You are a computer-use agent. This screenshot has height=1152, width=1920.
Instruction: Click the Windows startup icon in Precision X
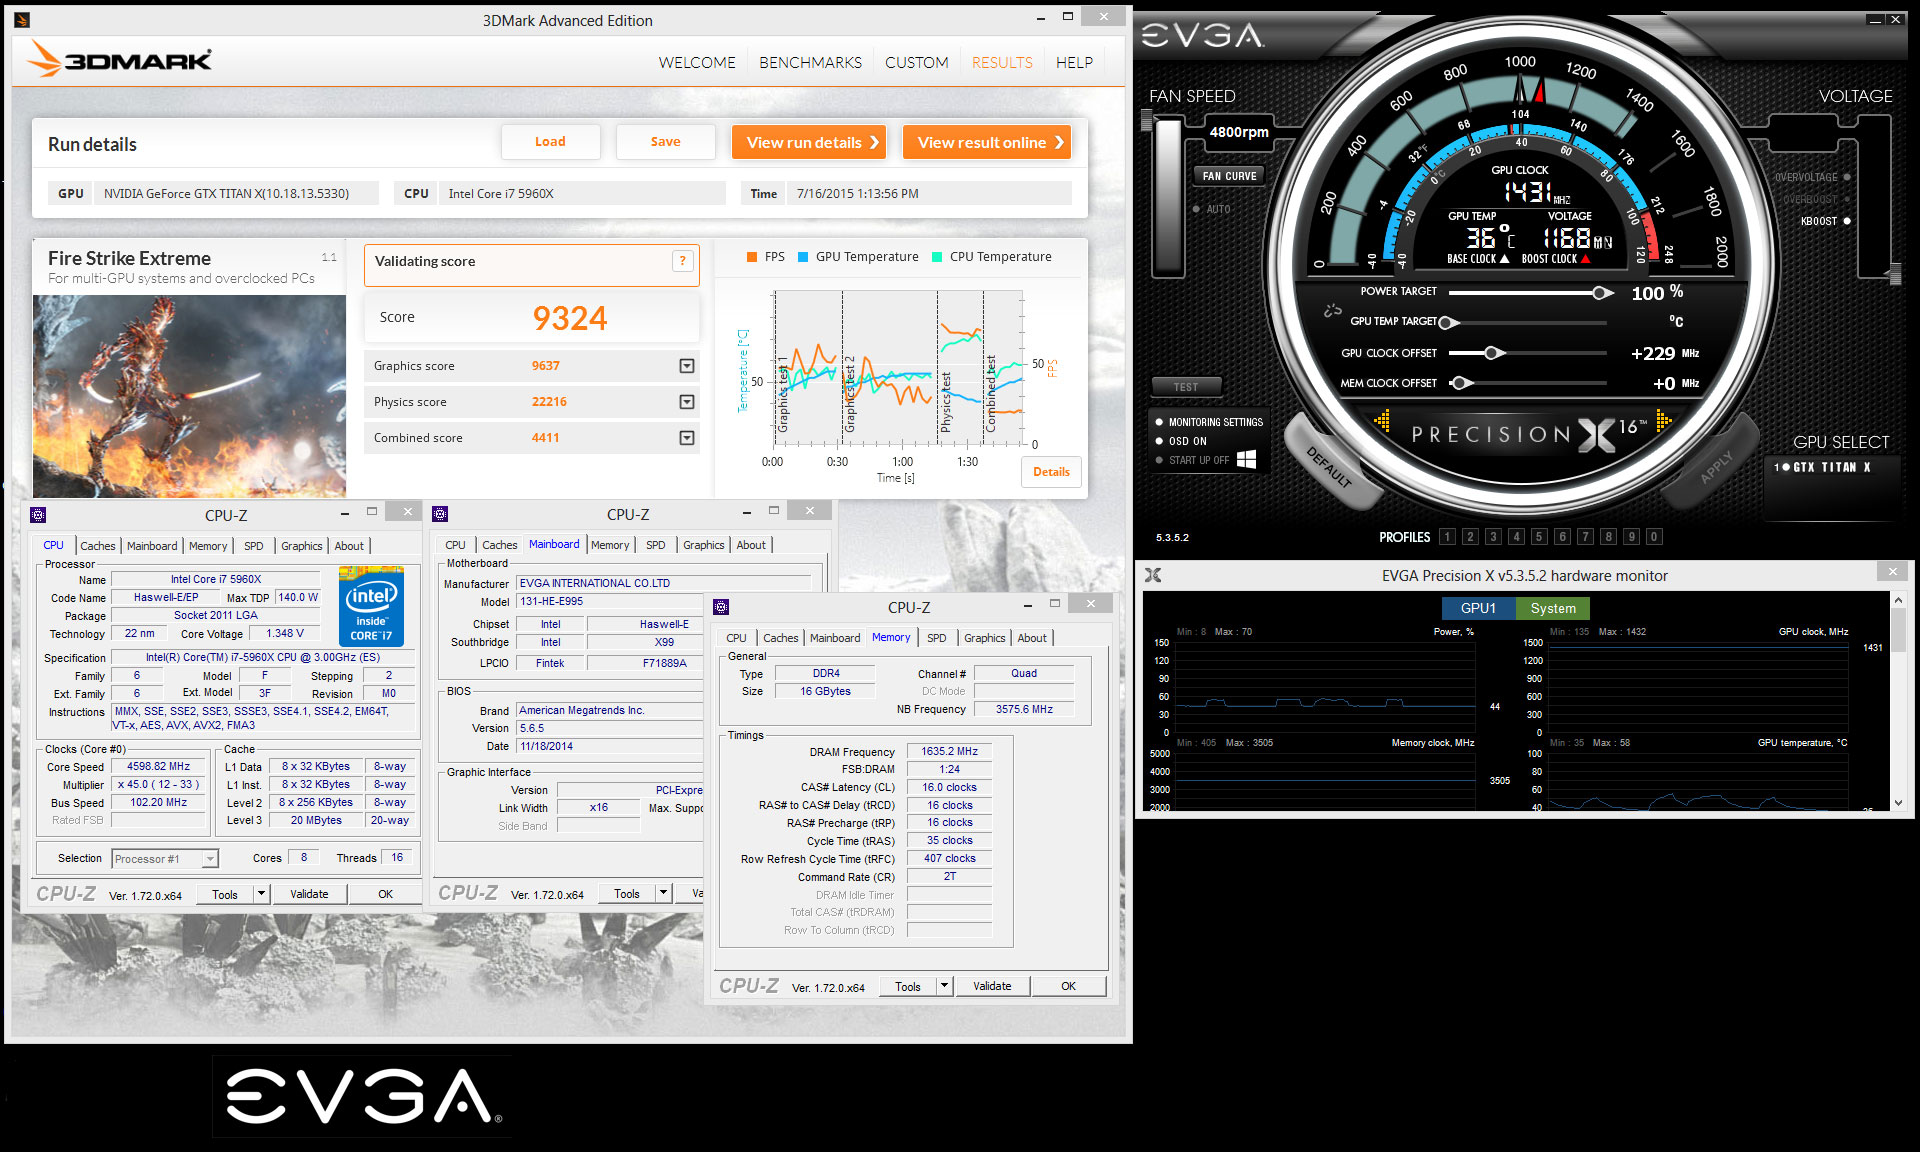pos(1246,459)
